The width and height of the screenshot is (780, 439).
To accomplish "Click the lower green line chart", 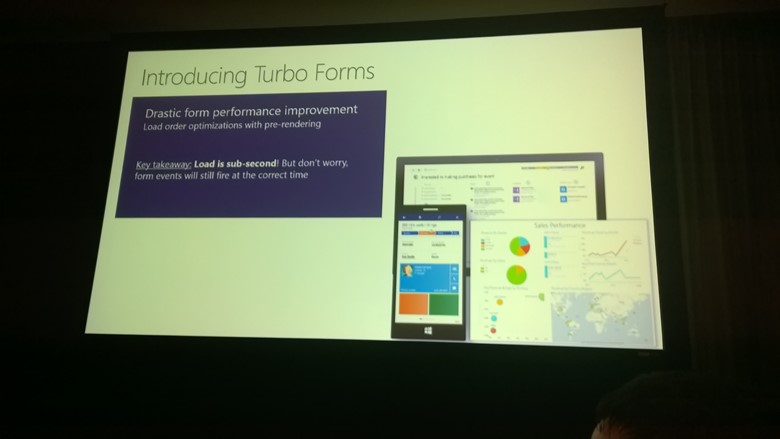I will click(608, 272).
